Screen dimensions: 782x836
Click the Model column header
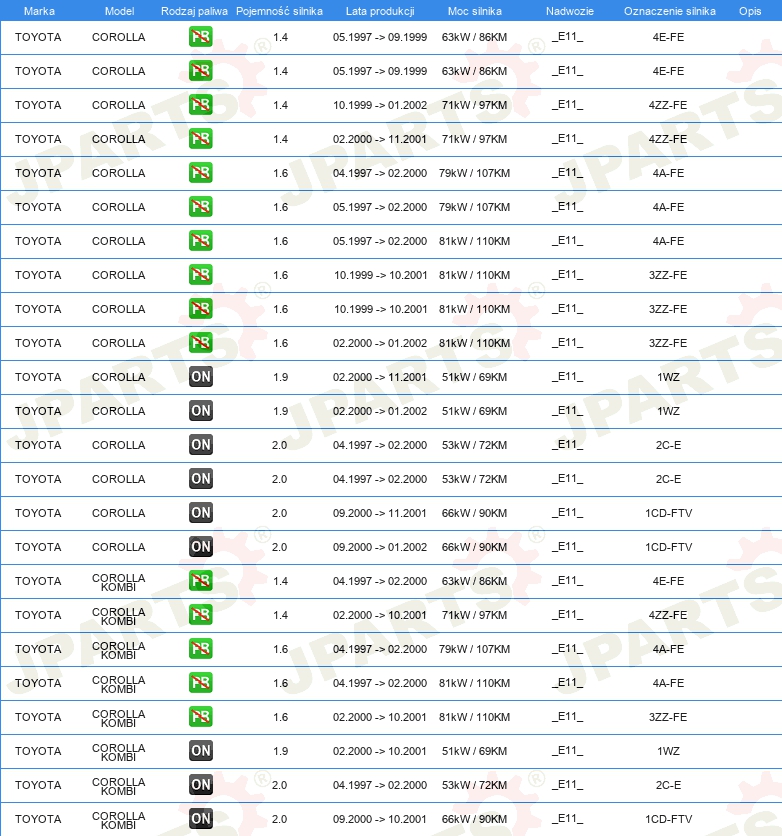coord(119,11)
